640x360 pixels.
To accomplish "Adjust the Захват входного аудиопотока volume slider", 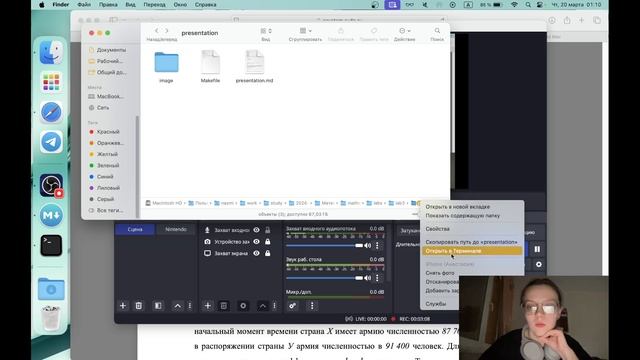I will 324,245.
